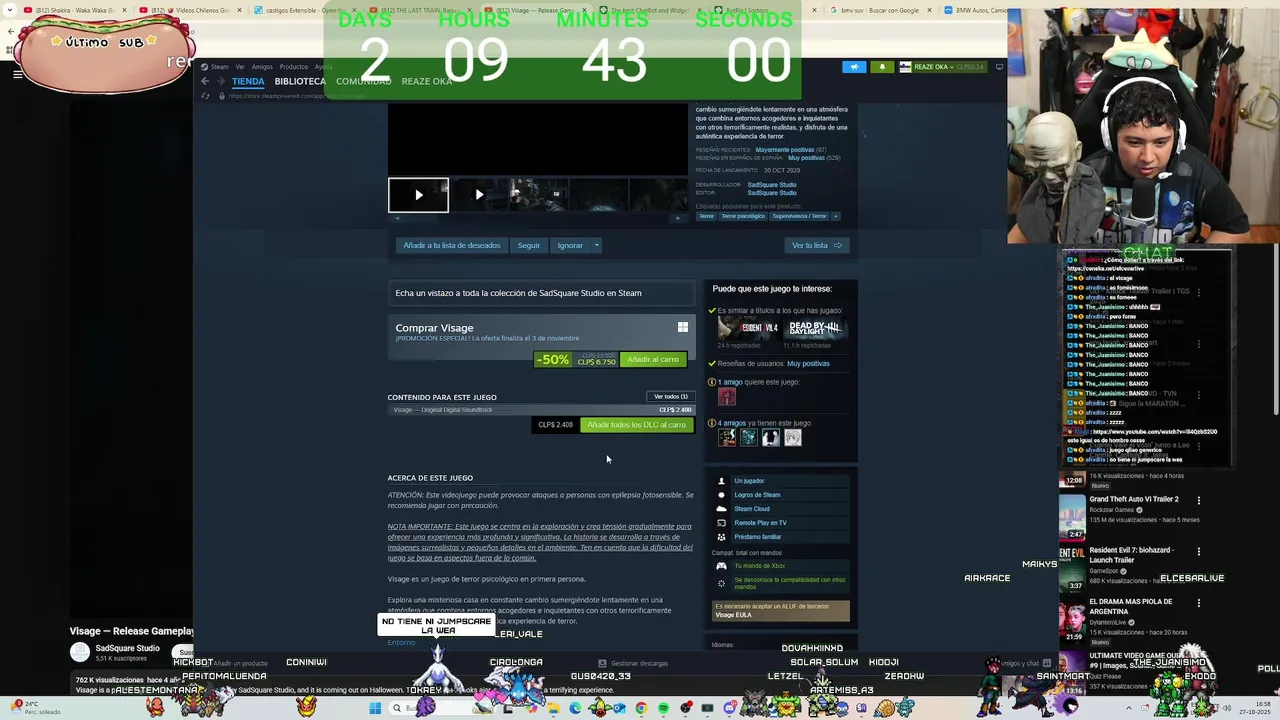Play the first trailer thumbnail
Image resolution: width=1280 pixels, height=720 pixels.
point(418,195)
